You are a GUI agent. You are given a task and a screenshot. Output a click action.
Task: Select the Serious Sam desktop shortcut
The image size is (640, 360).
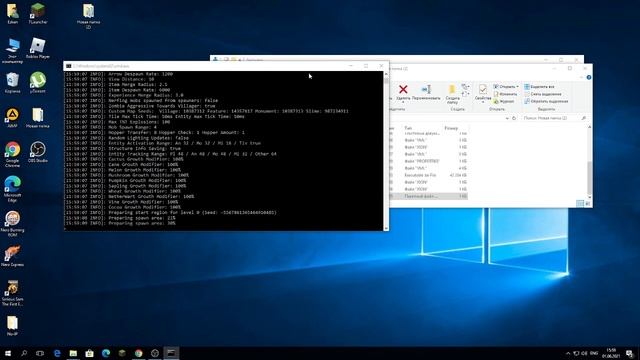pyautogui.click(x=12, y=293)
